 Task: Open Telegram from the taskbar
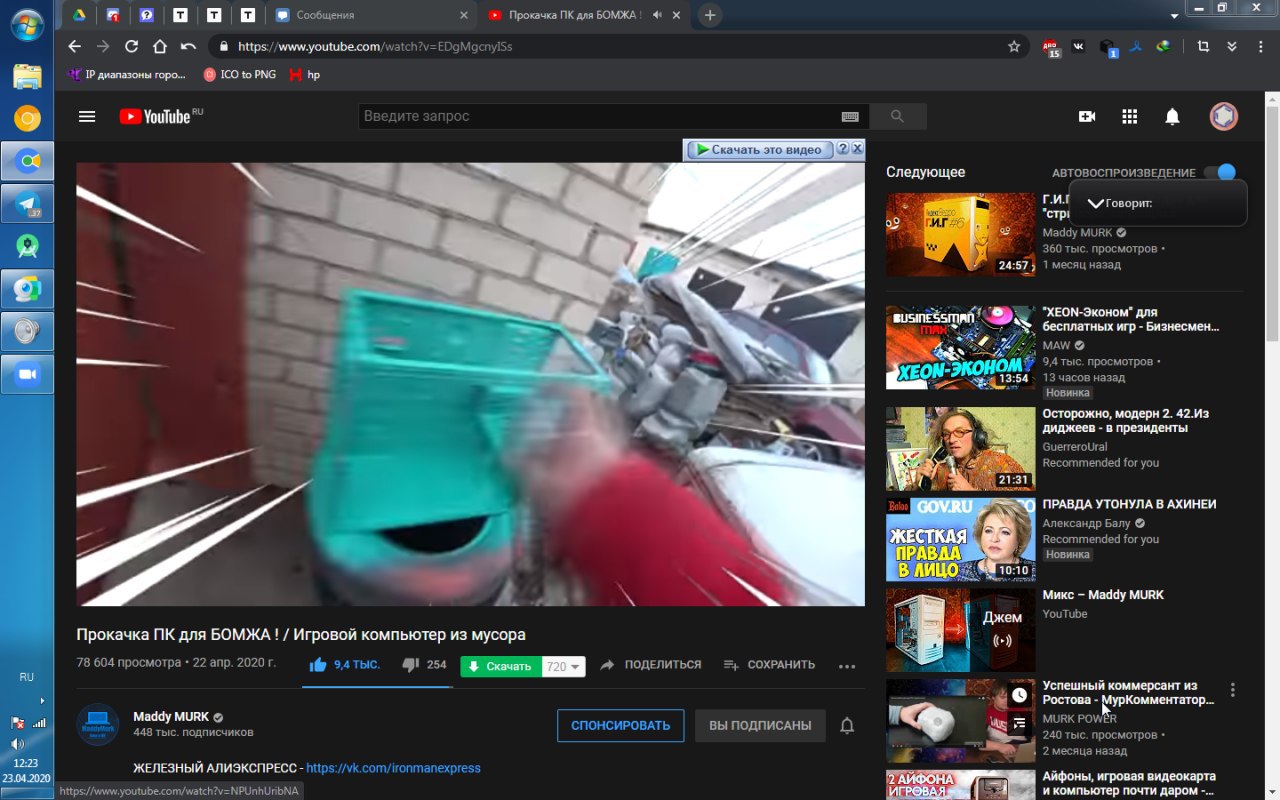(27, 204)
